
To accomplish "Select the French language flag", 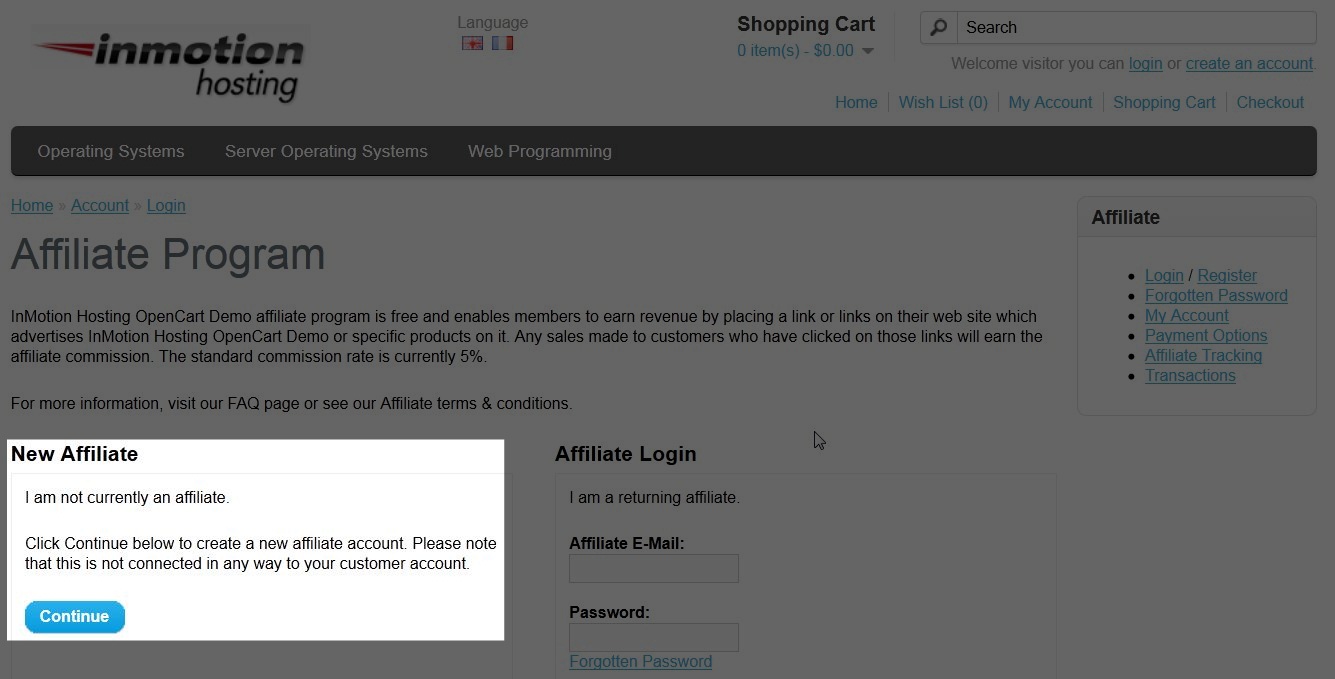I will click(502, 43).
